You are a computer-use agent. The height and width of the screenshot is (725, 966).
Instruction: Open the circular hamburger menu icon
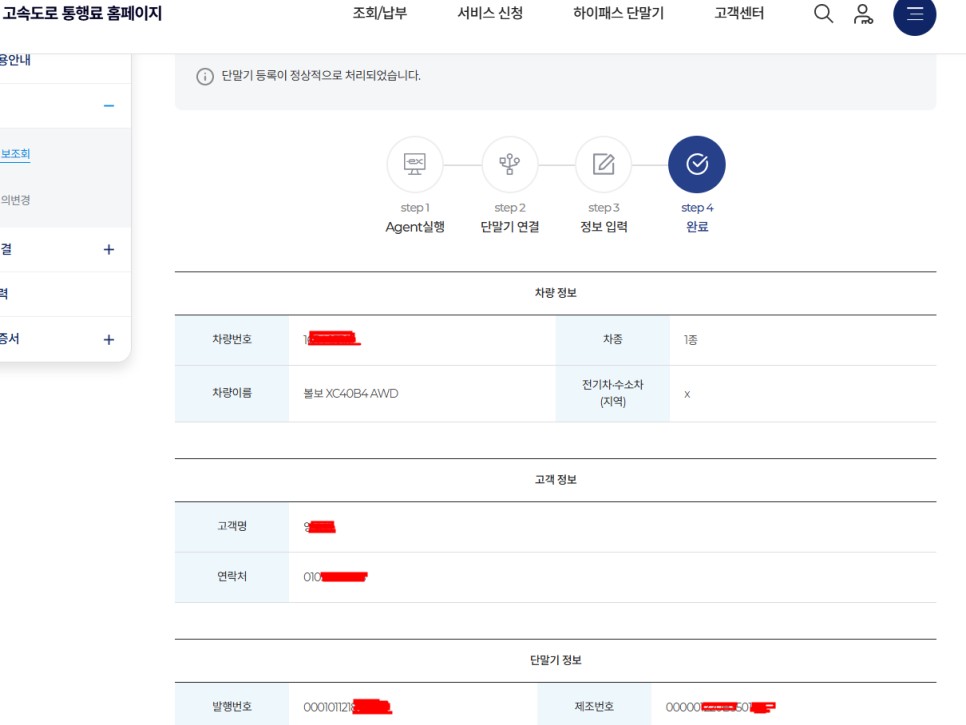[x=914, y=16]
